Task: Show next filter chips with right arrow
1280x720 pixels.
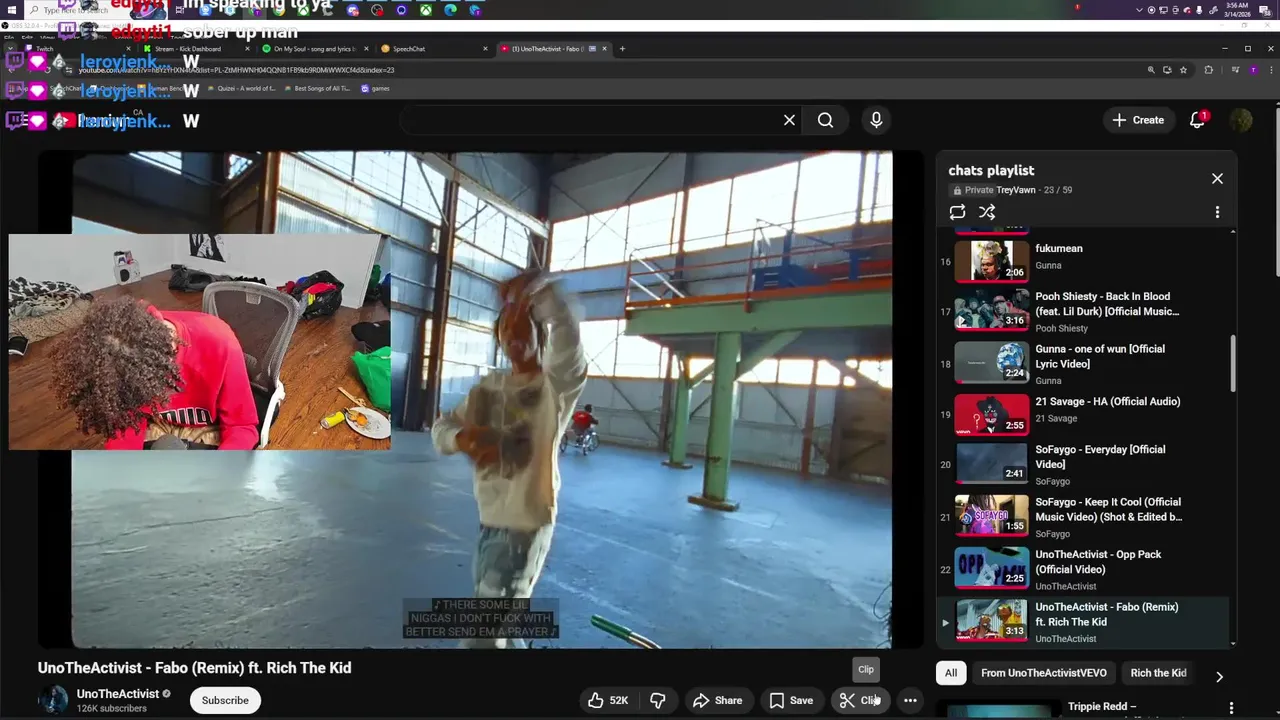Action: (x=1219, y=676)
